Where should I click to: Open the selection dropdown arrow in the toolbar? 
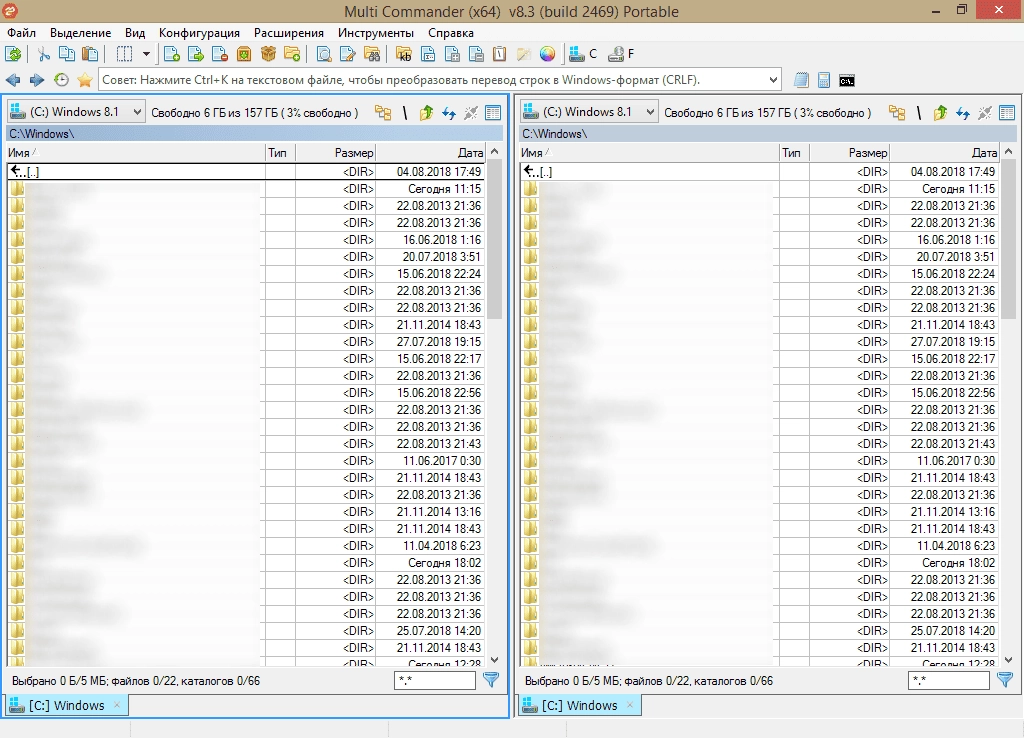coord(146,54)
